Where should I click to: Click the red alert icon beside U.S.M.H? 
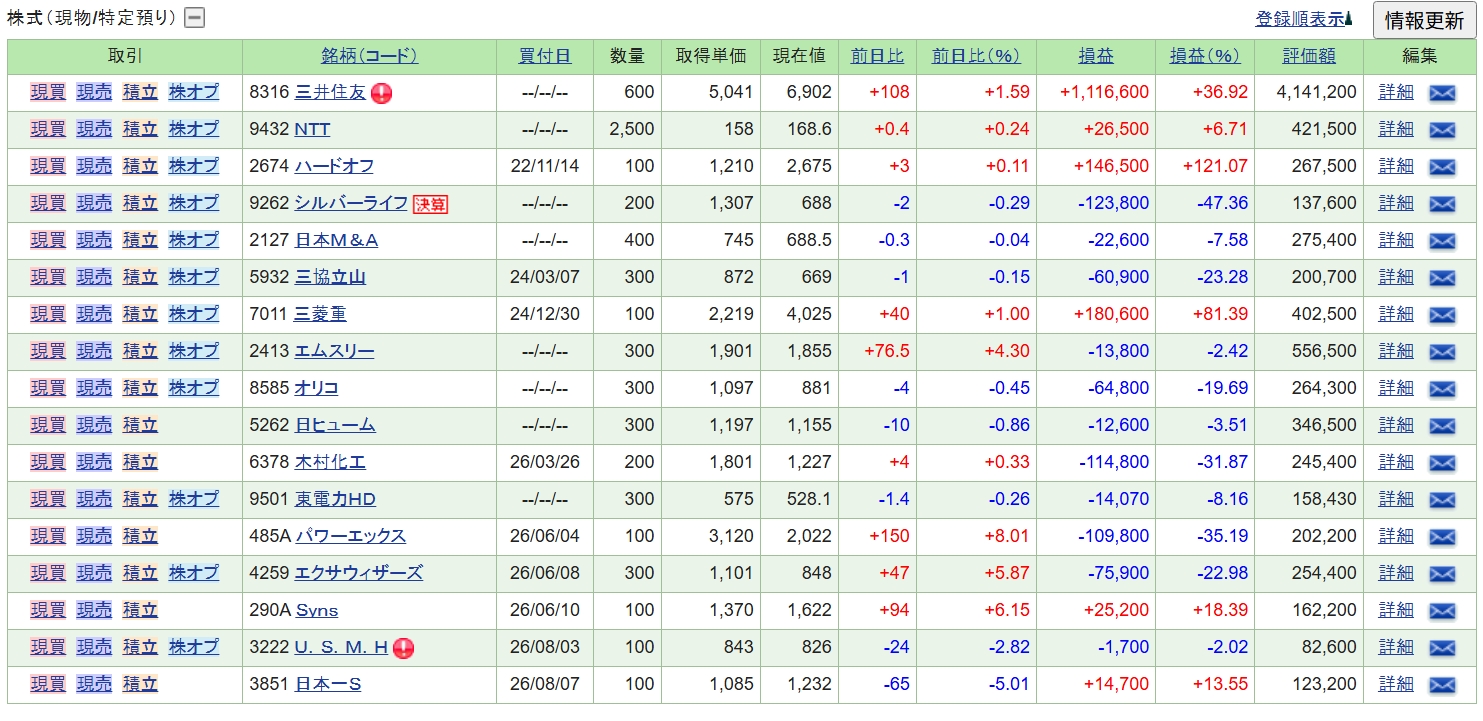[403, 648]
